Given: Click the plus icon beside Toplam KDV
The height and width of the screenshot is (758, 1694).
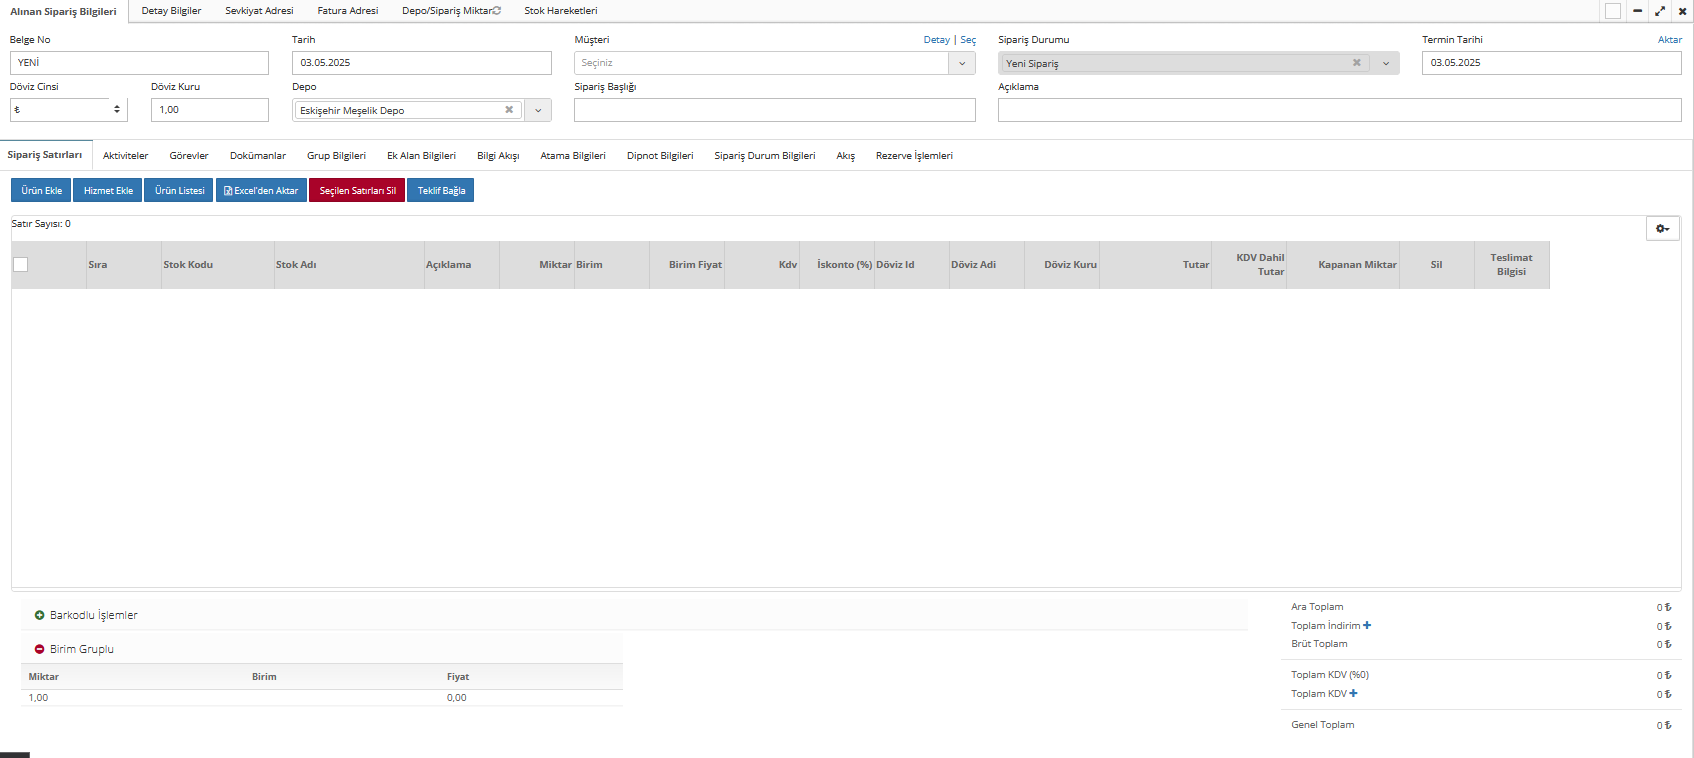Looking at the screenshot, I should 1353,694.
